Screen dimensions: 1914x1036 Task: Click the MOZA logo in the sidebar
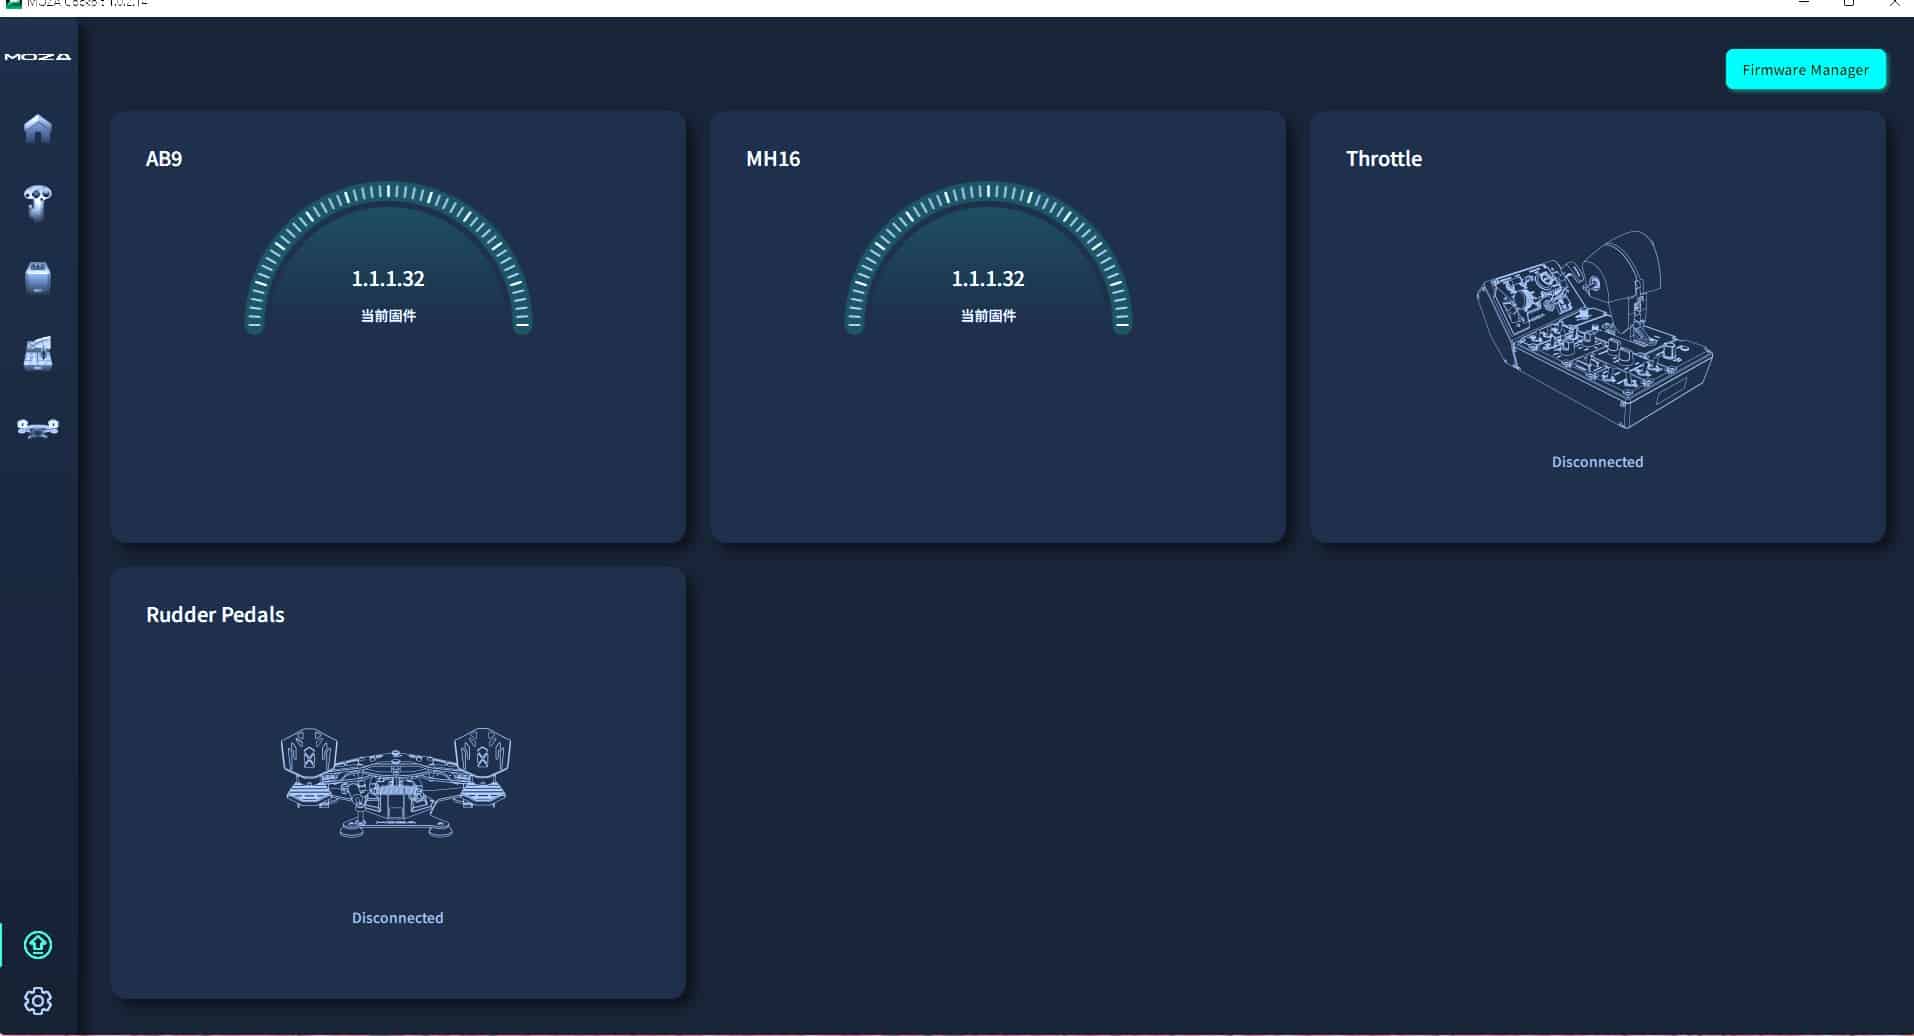(38, 57)
